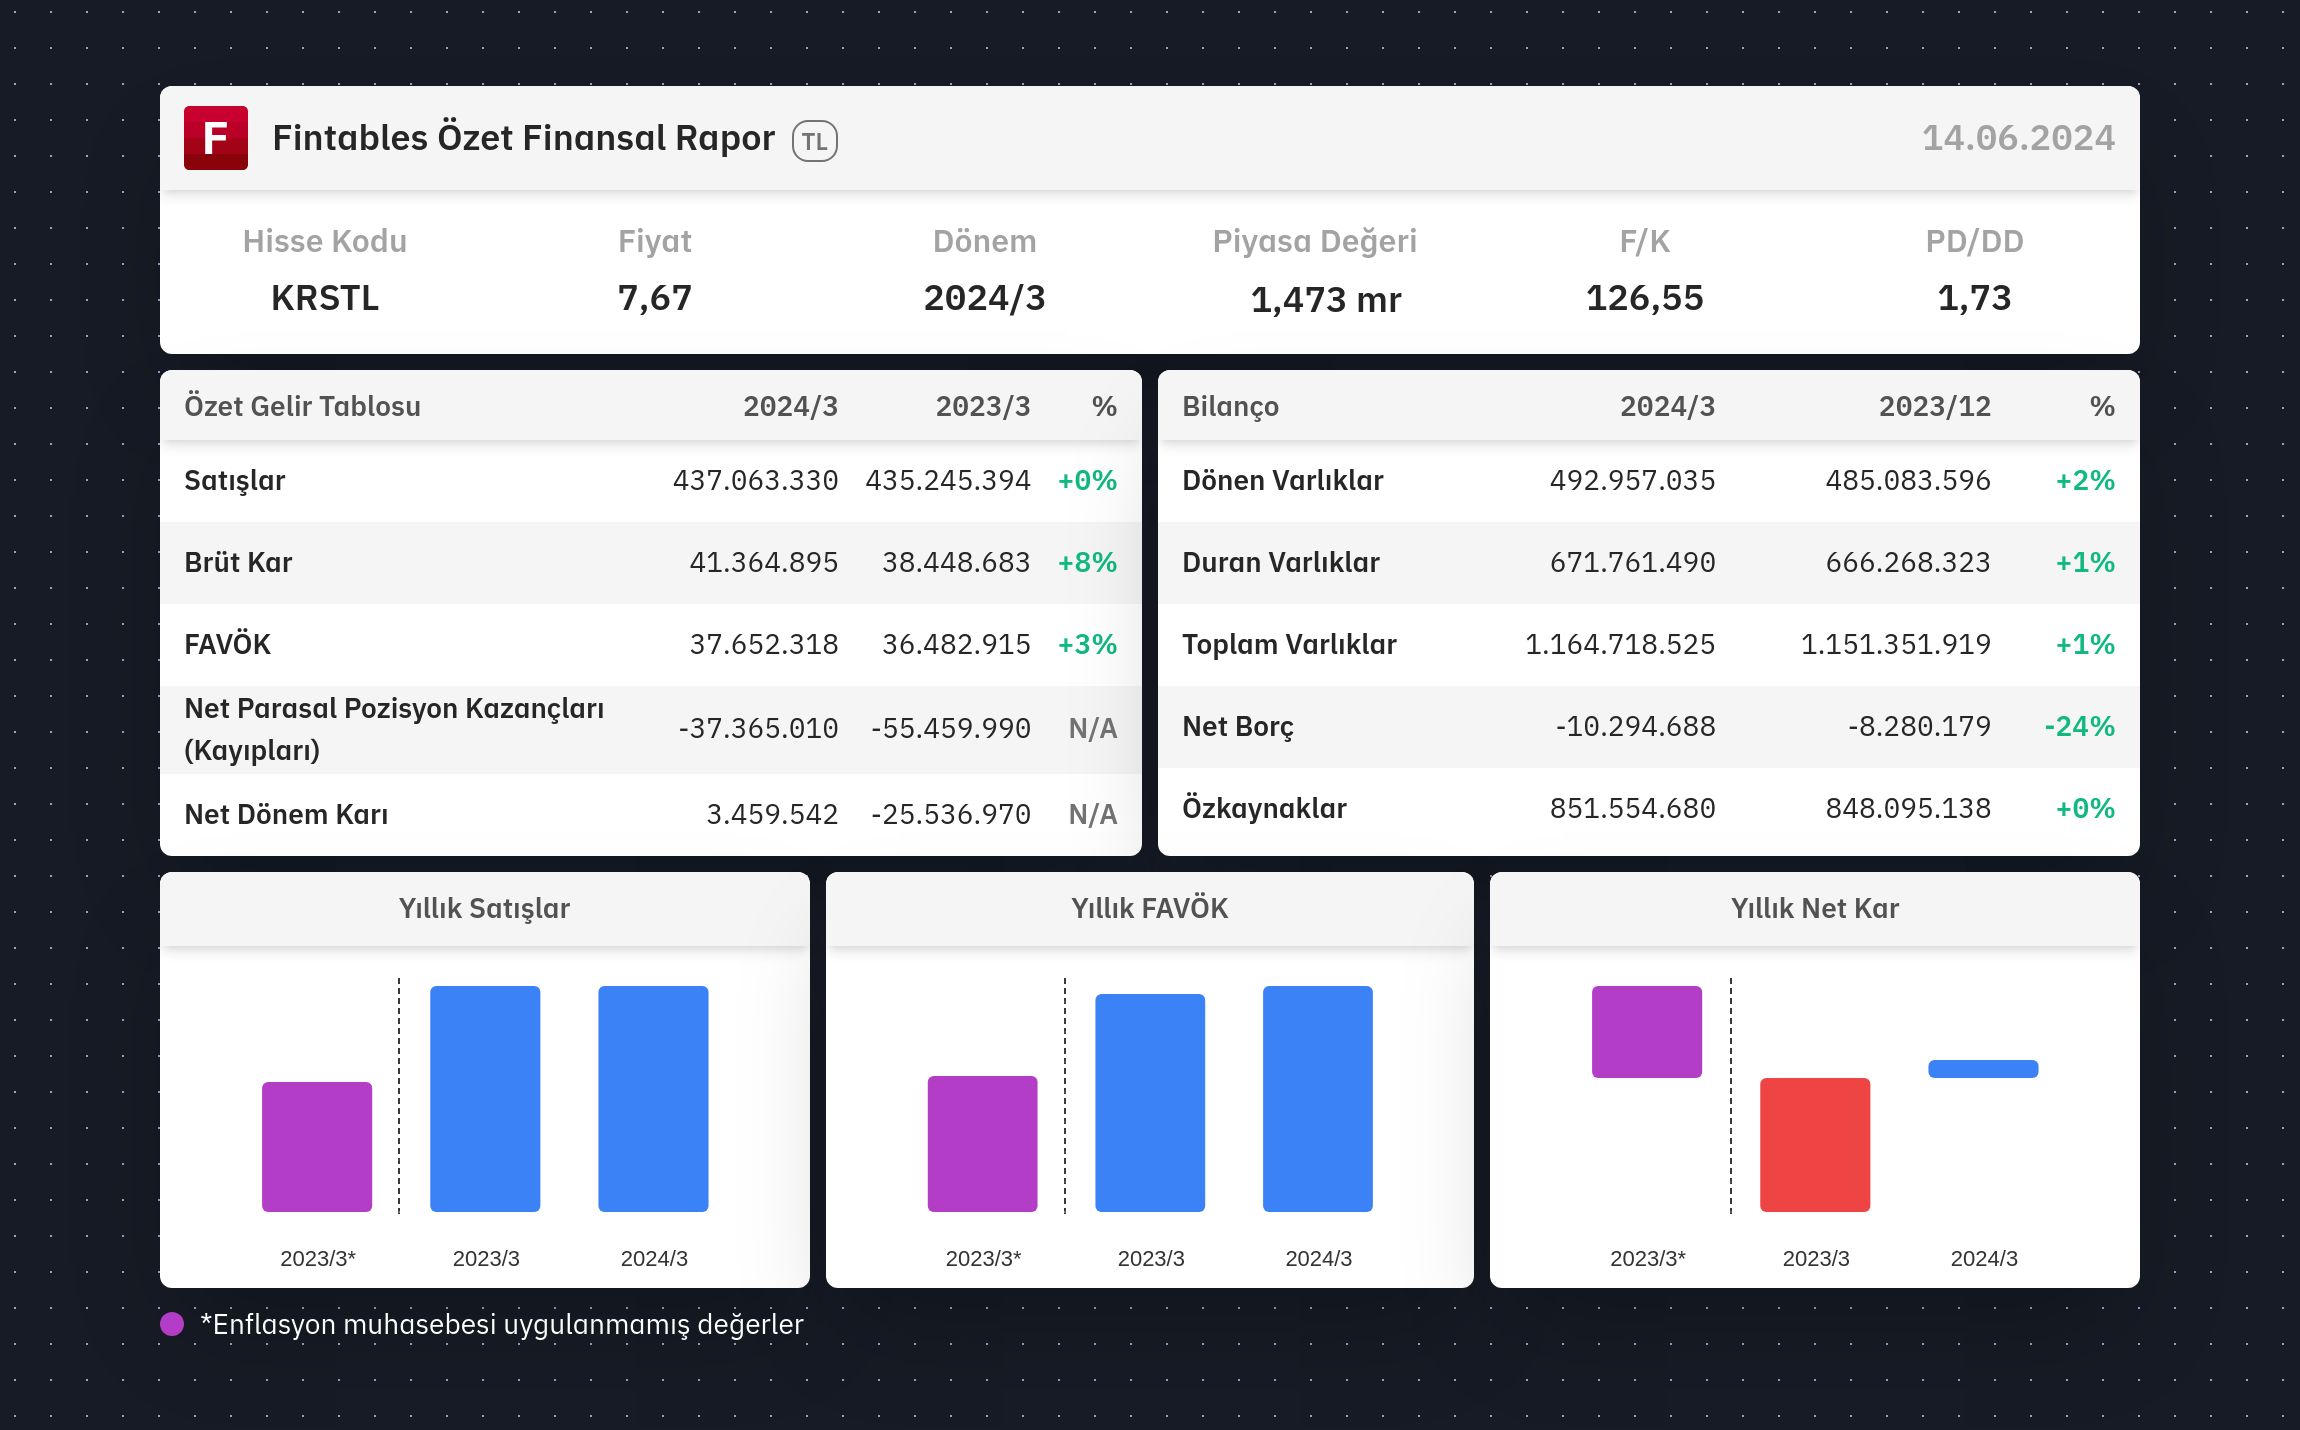The image size is (2300, 1430).
Task: Click the purple 2023/3* bar in Yıllık Net Kar
Action: 1647,1032
